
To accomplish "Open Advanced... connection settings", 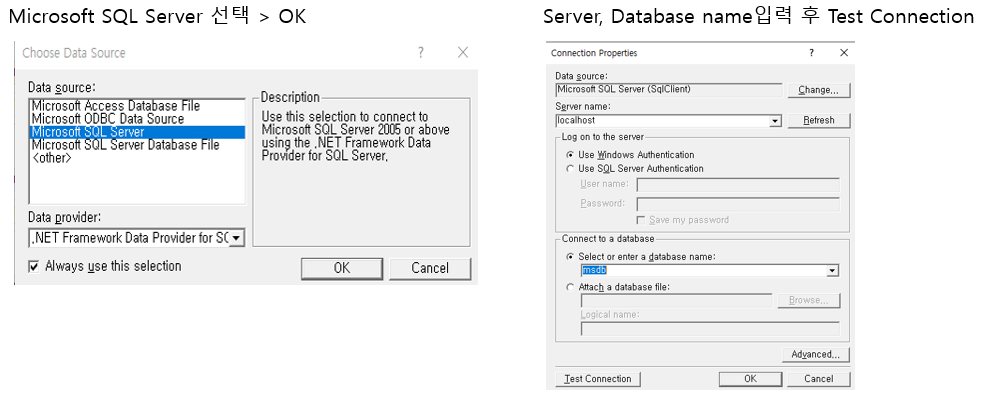I will tap(815, 355).
